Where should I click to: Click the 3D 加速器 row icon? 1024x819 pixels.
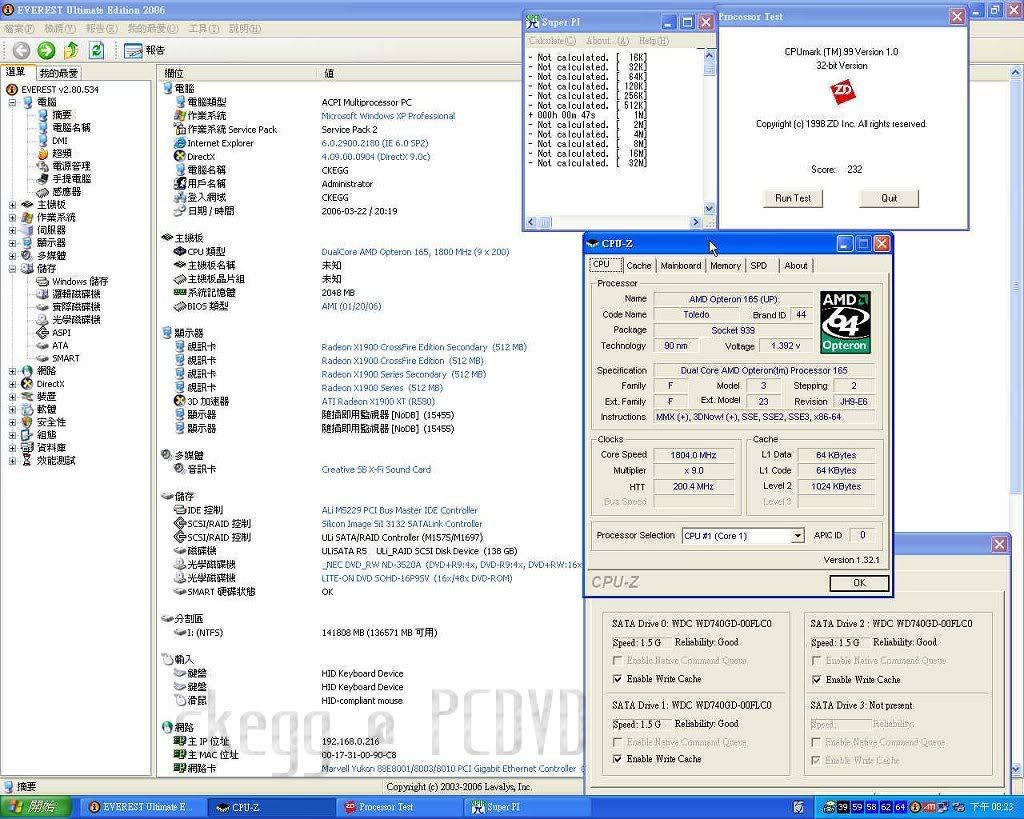(180, 401)
